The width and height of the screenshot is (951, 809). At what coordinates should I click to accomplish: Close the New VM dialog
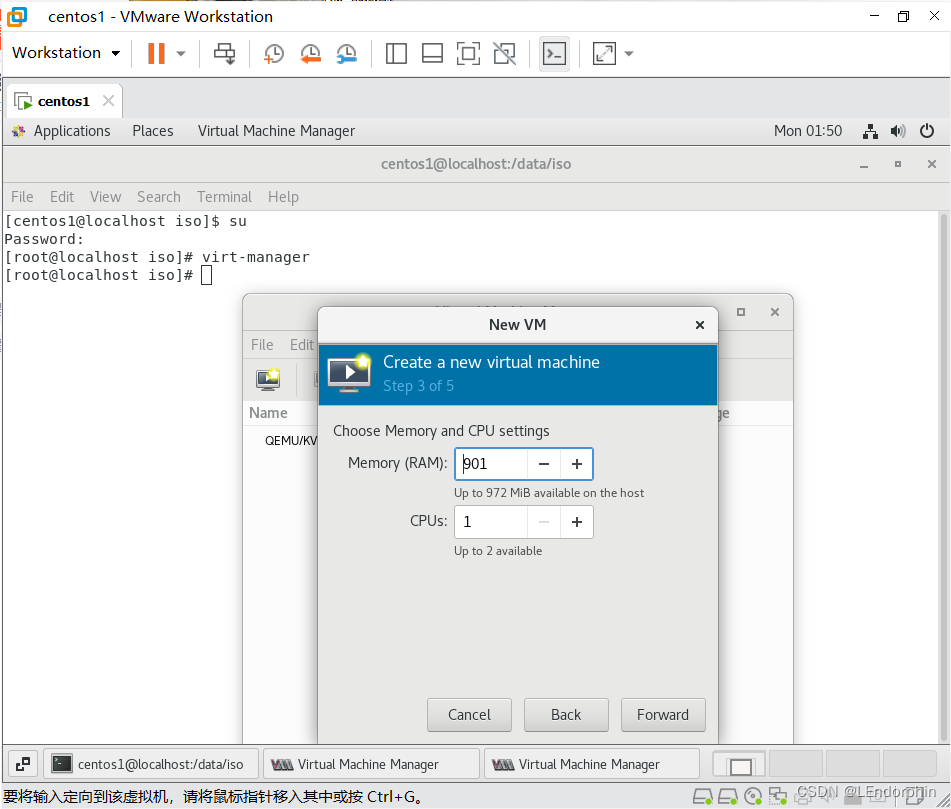point(700,325)
